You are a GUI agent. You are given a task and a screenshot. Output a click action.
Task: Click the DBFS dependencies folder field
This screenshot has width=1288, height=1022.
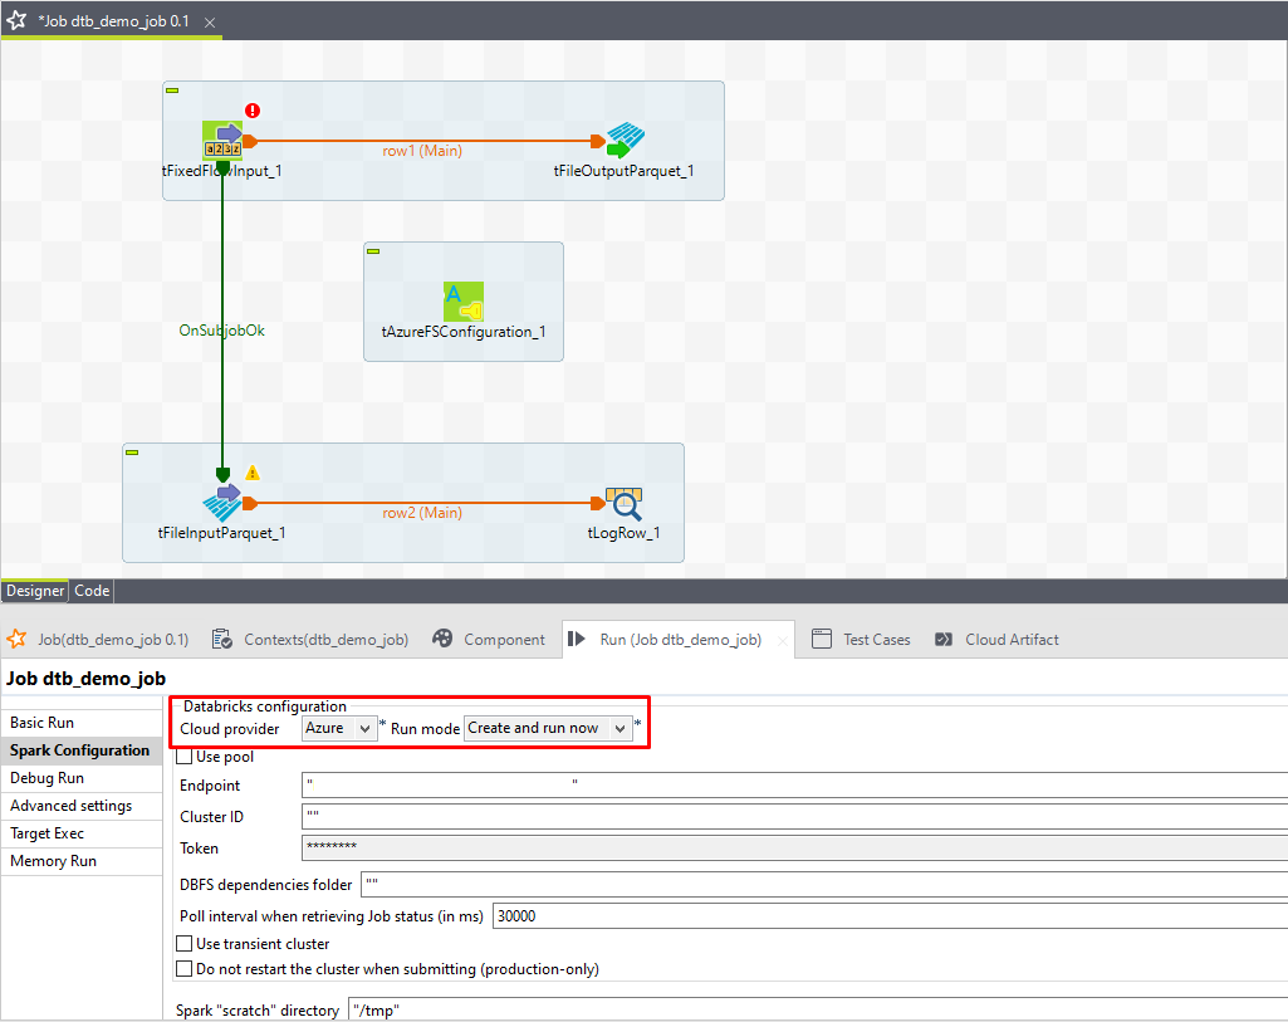pos(824,884)
